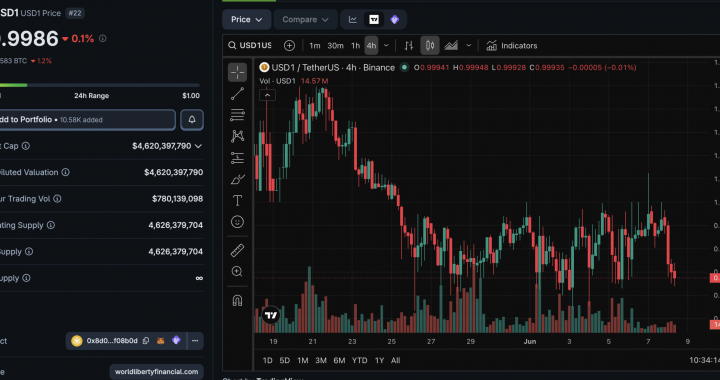Click the info icon beside 0.1% change
Image resolution: width=720 pixels, height=380 pixels.
click(x=103, y=39)
